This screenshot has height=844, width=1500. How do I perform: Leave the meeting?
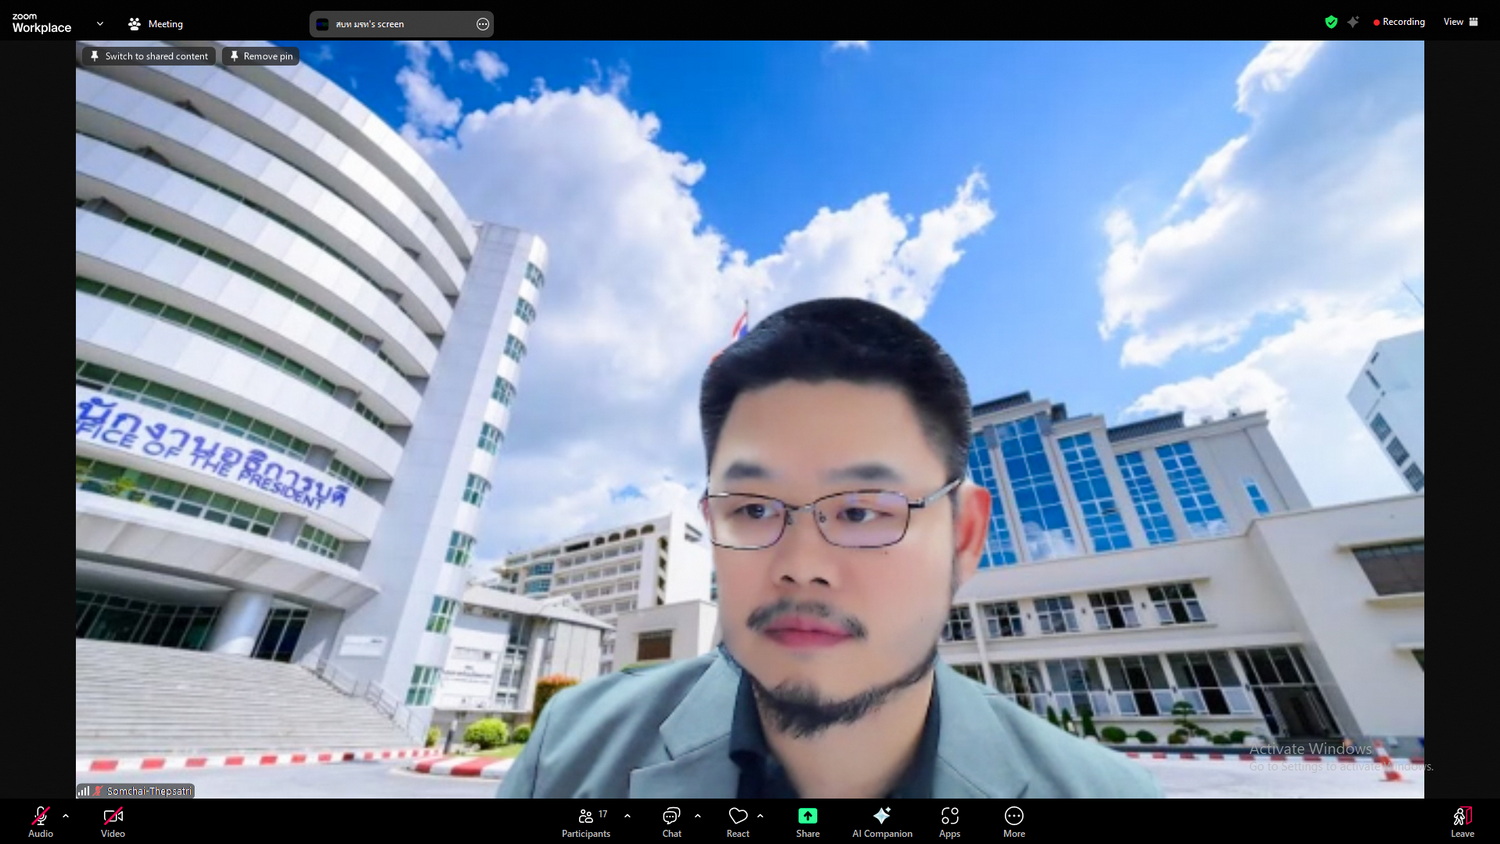click(x=1462, y=821)
